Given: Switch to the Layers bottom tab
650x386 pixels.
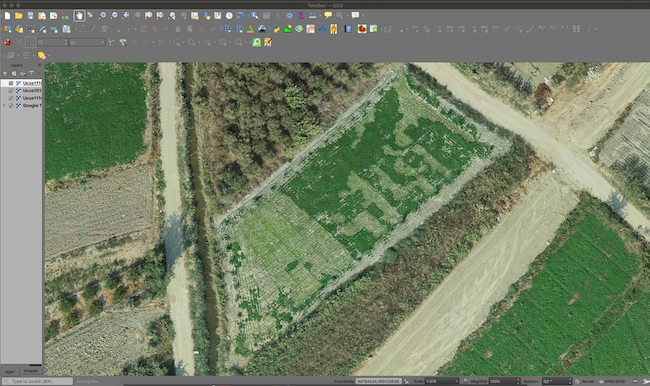Looking at the screenshot, I should tap(10, 371).
